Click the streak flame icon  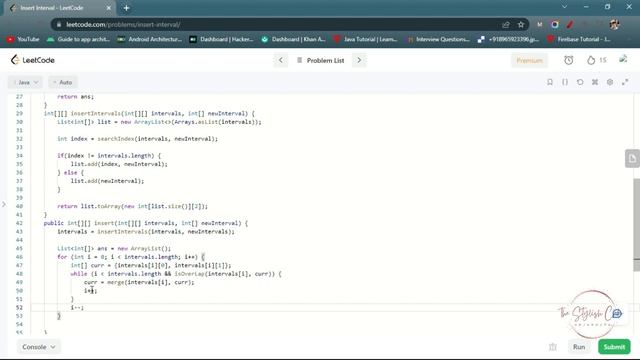591,60
